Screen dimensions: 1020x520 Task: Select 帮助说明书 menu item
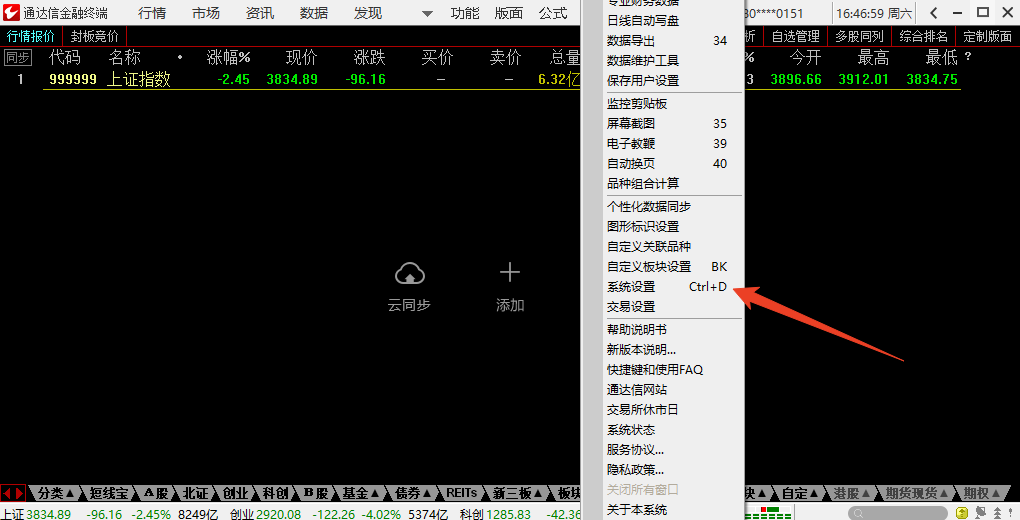663,330
